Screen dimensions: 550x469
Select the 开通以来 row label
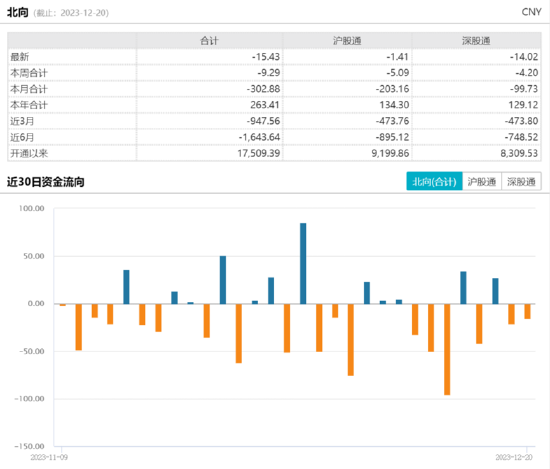click(x=29, y=153)
